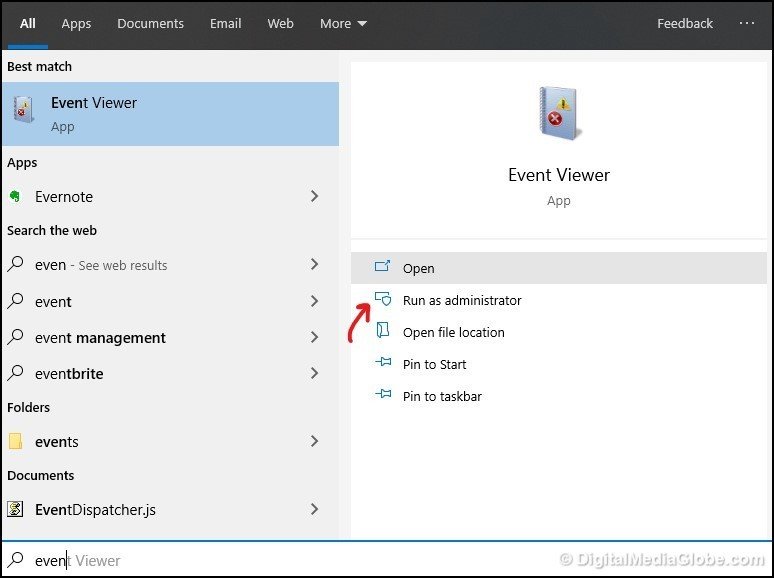Image resolution: width=774 pixels, height=578 pixels.
Task: Select the Email filter tab
Action: click(225, 24)
